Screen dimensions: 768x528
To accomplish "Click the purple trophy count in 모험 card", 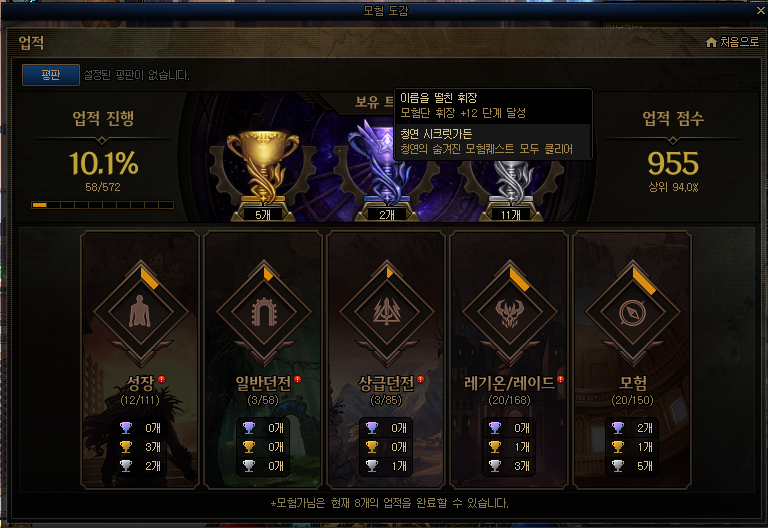I will pyautogui.click(x=645, y=428).
